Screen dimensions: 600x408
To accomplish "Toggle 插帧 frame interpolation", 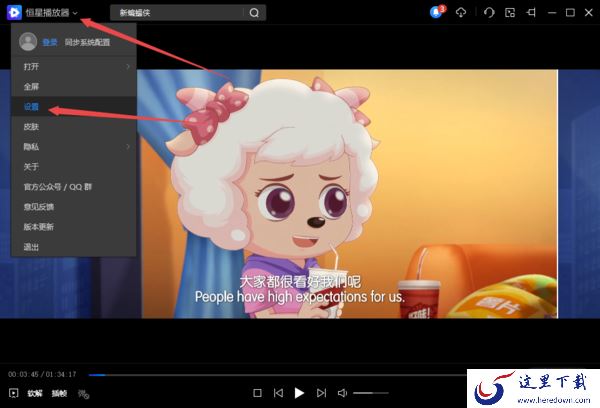I will click(59, 393).
